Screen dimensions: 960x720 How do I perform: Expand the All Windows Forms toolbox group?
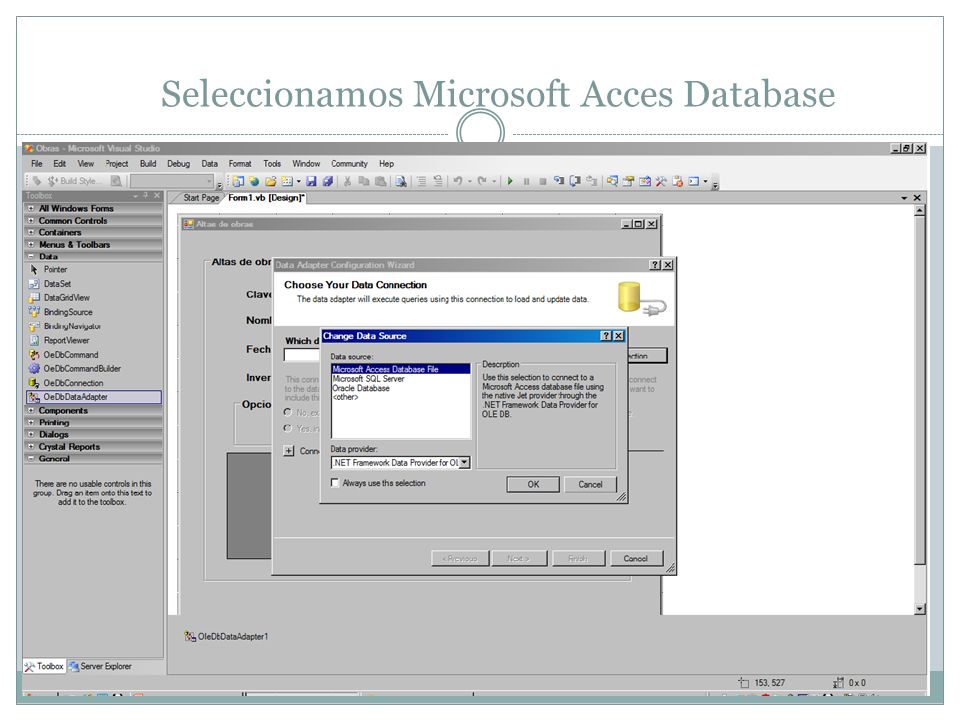coord(31,208)
